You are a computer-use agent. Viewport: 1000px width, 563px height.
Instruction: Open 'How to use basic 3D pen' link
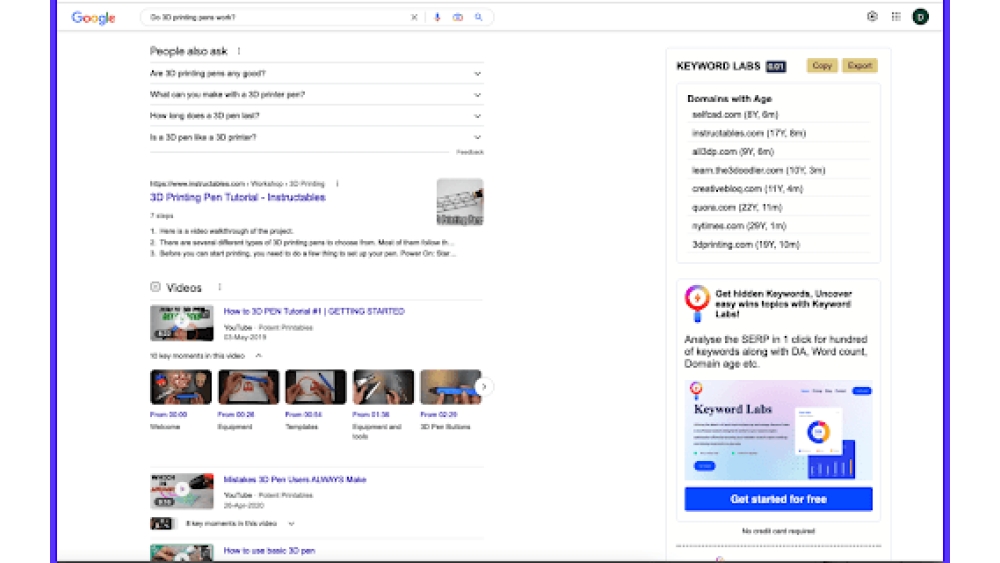click(269, 550)
